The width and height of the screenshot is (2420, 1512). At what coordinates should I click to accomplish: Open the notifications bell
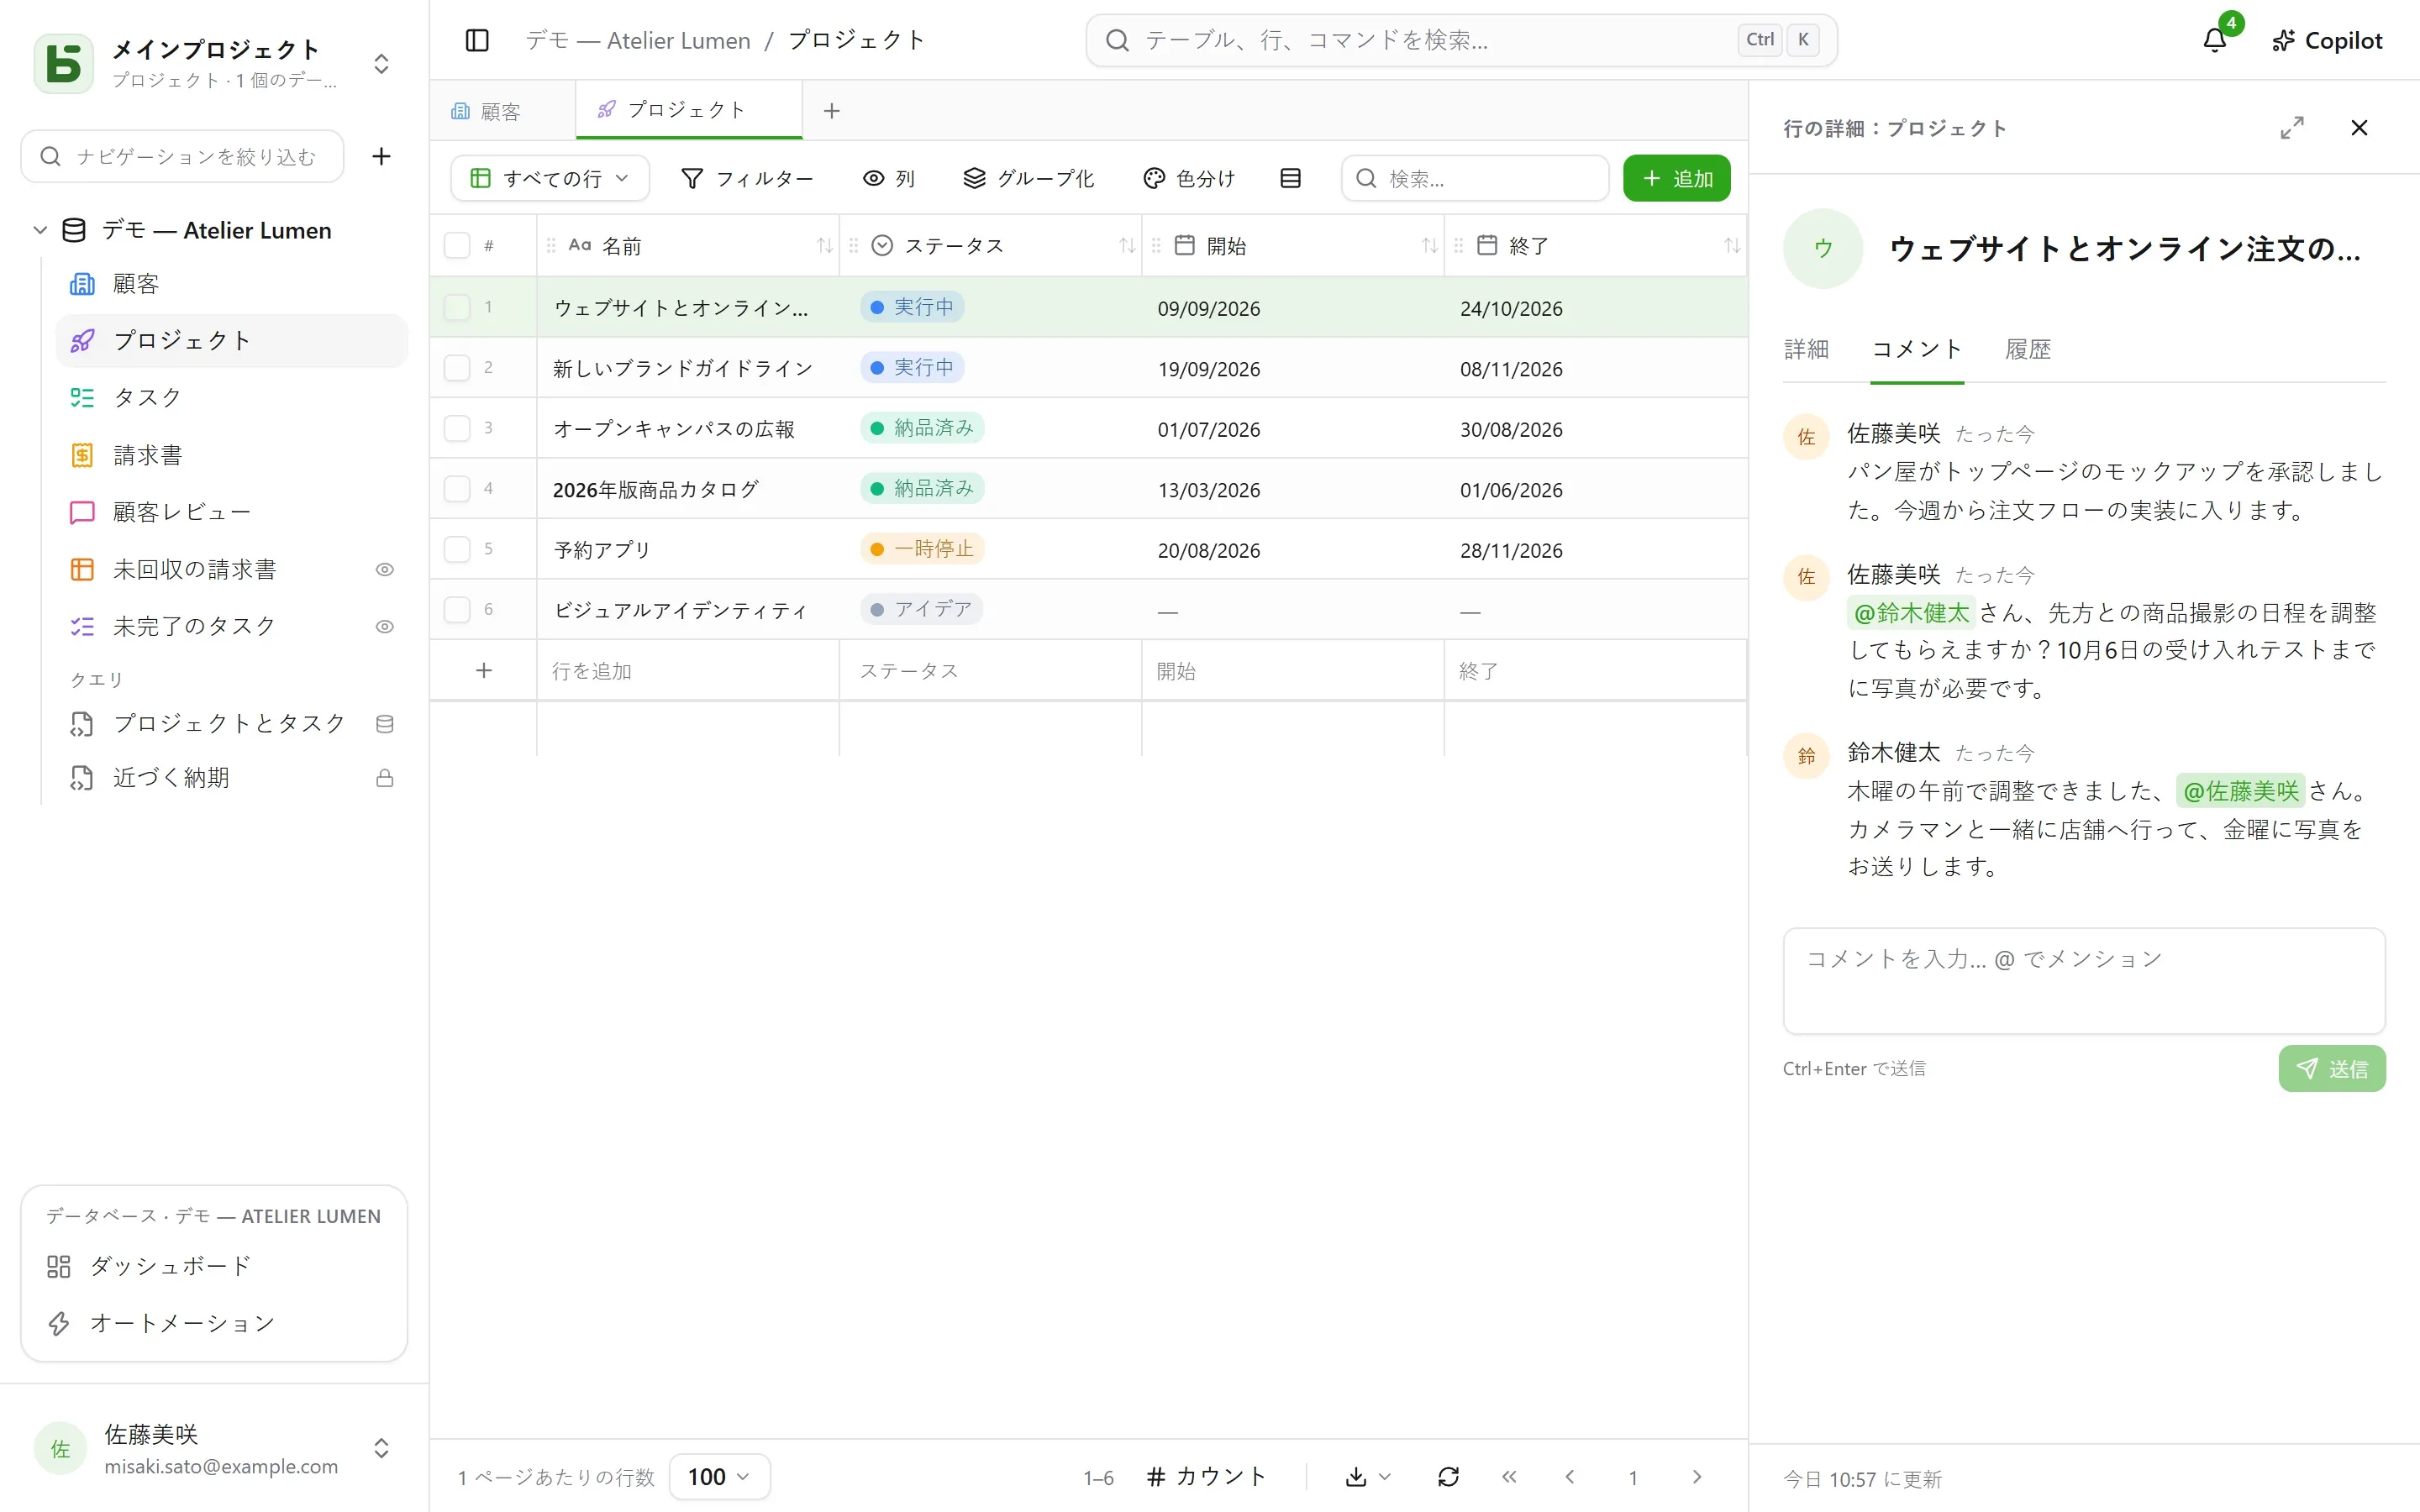[x=2215, y=40]
